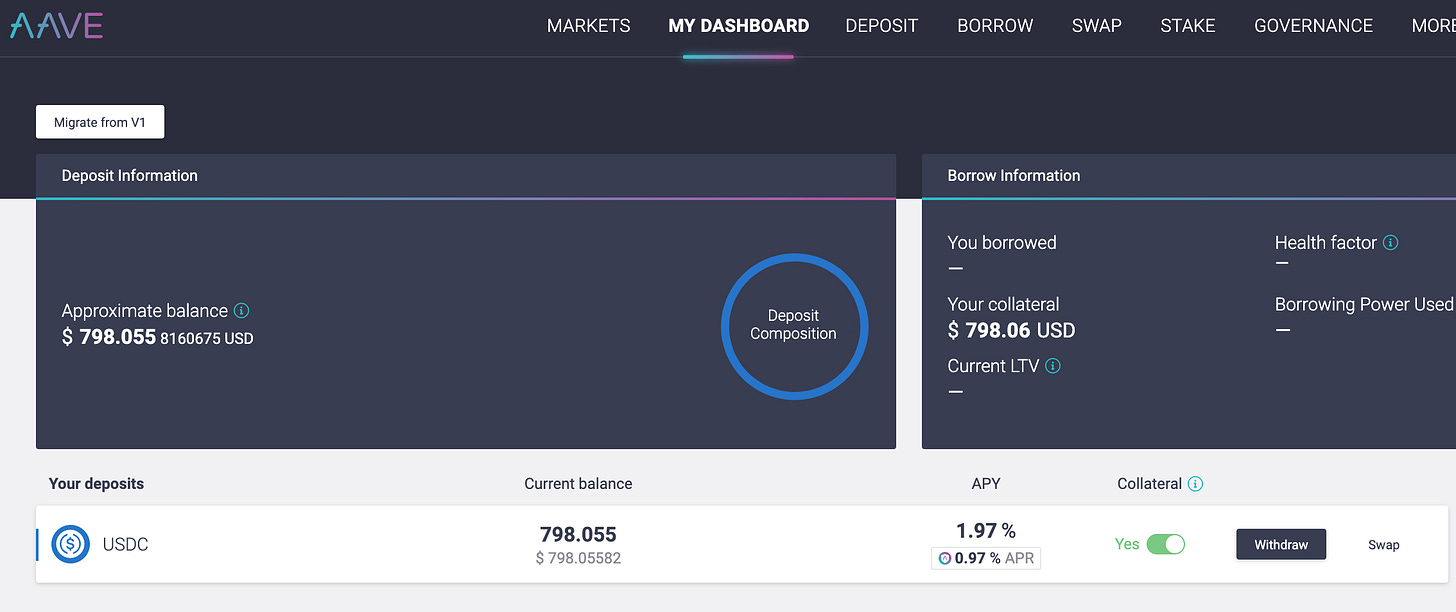Click the Borrow Information panel header
The image size is (1456, 612).
point(1189,176)
